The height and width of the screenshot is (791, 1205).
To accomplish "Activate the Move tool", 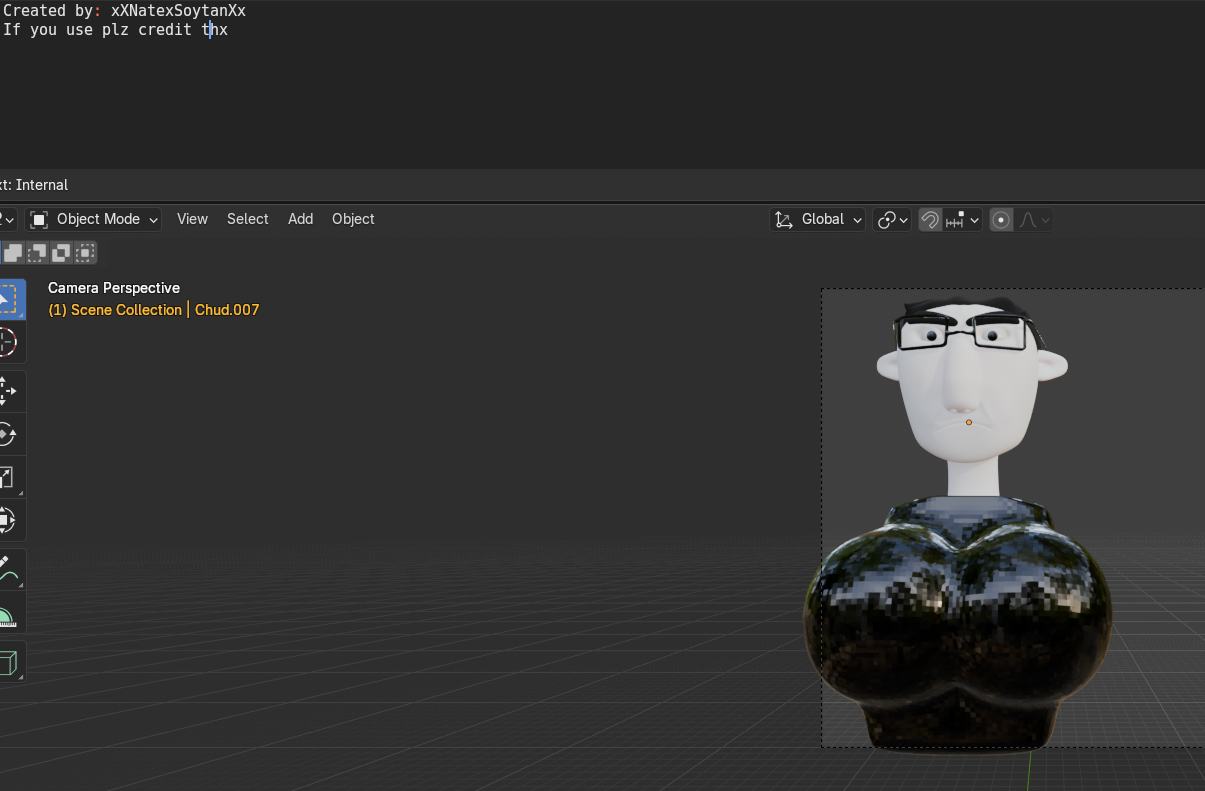I will (8, 390).
